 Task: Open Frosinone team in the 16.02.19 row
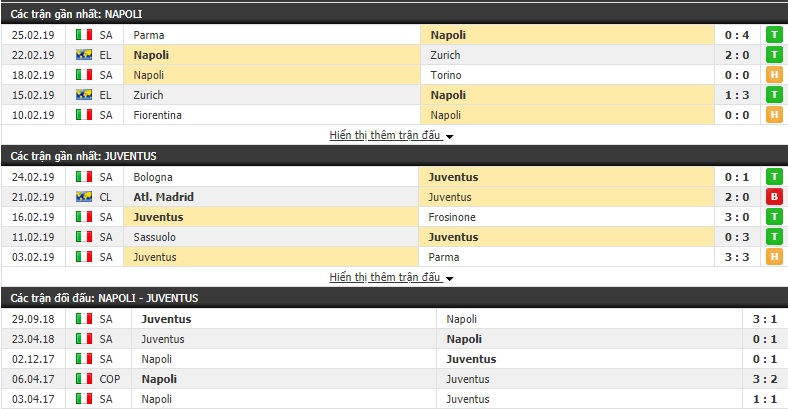tap(452, 217)
